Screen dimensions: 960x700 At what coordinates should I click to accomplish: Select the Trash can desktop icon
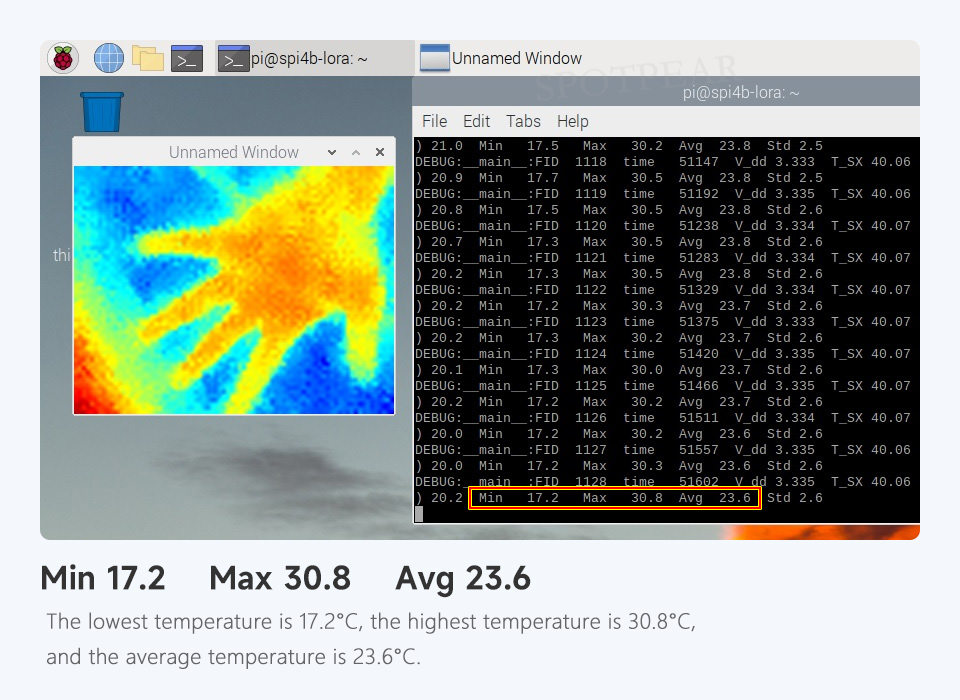tap(101, 111)
